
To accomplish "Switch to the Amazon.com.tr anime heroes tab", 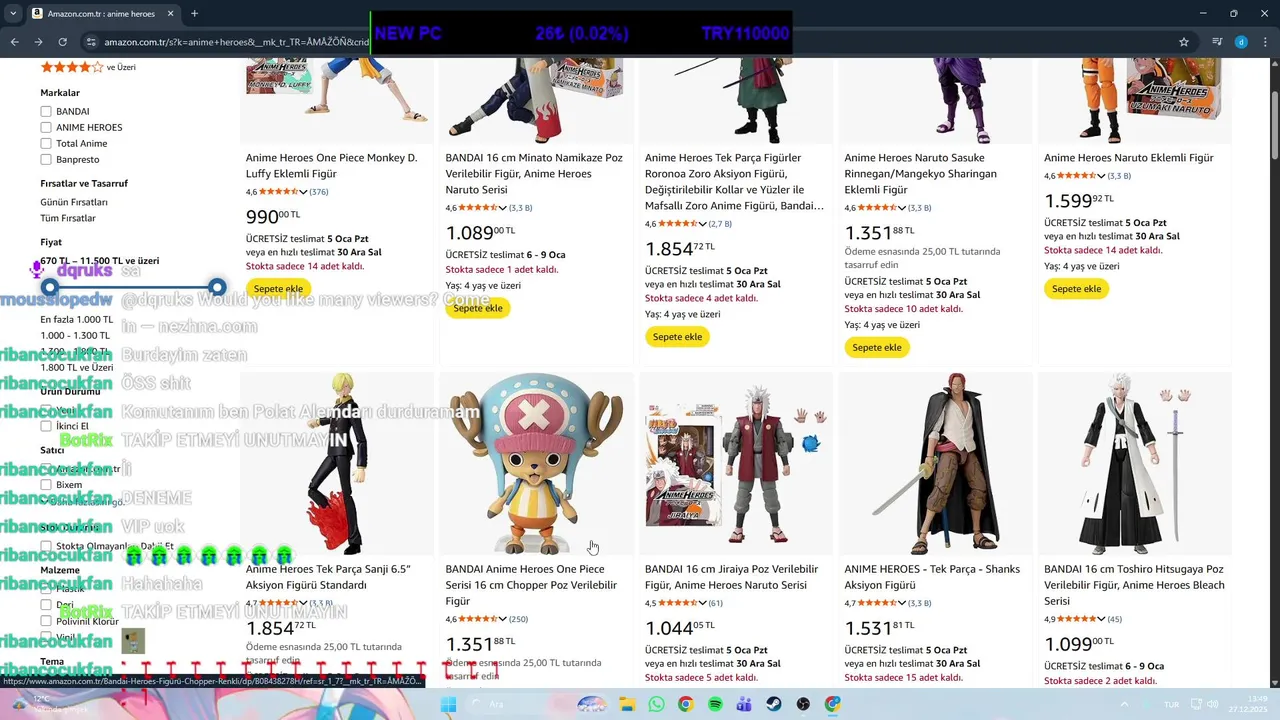I will point(100,14).
